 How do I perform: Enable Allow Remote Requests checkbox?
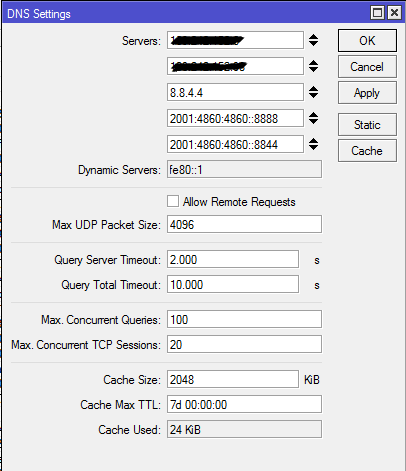[x=173, y=201]
